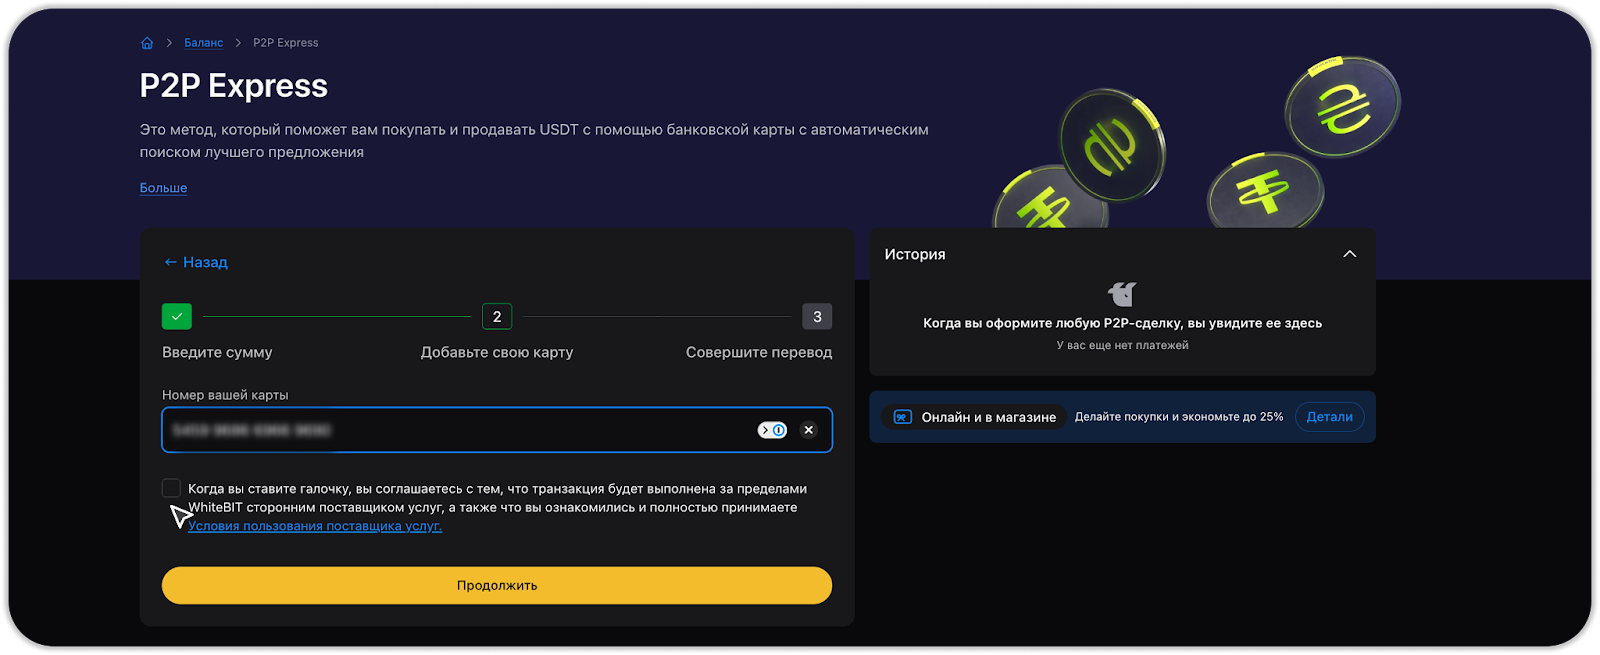Click the 1Password autofill icon in card field
Screen dimensions: 1600x655
tap(772, 430)
